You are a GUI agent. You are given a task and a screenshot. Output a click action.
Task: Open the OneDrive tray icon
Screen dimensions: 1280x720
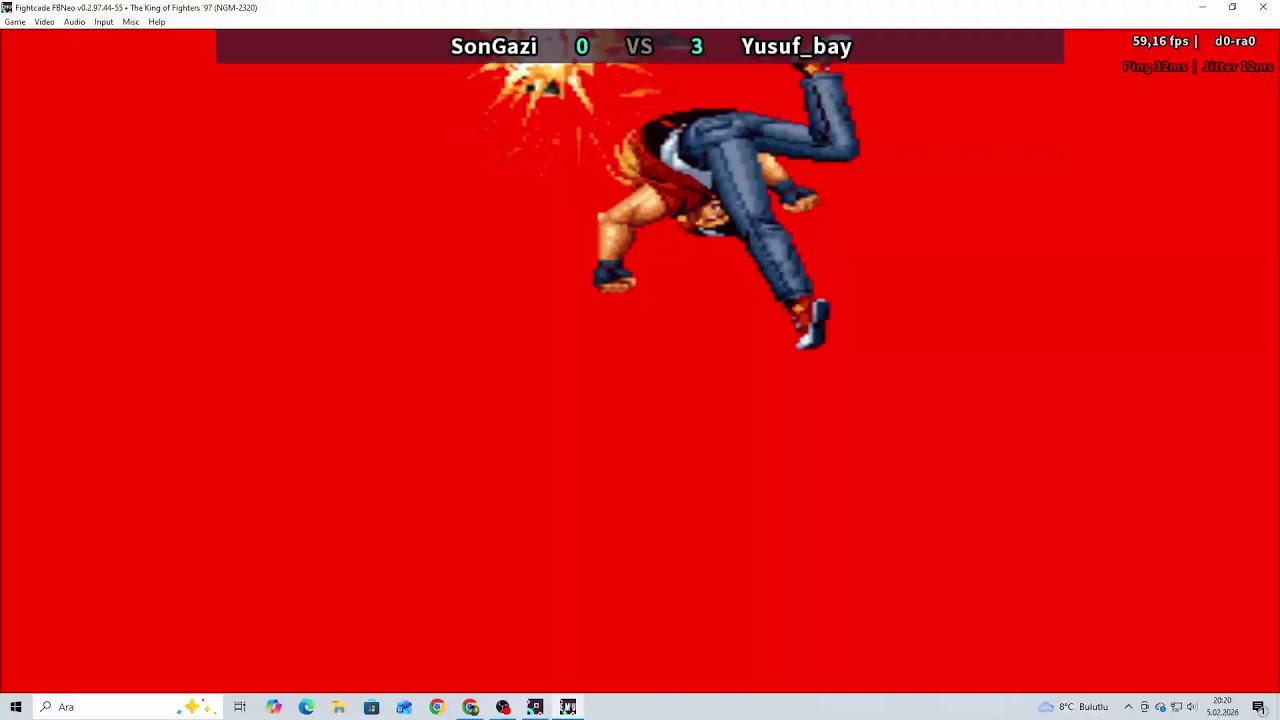pos(1160,707)
